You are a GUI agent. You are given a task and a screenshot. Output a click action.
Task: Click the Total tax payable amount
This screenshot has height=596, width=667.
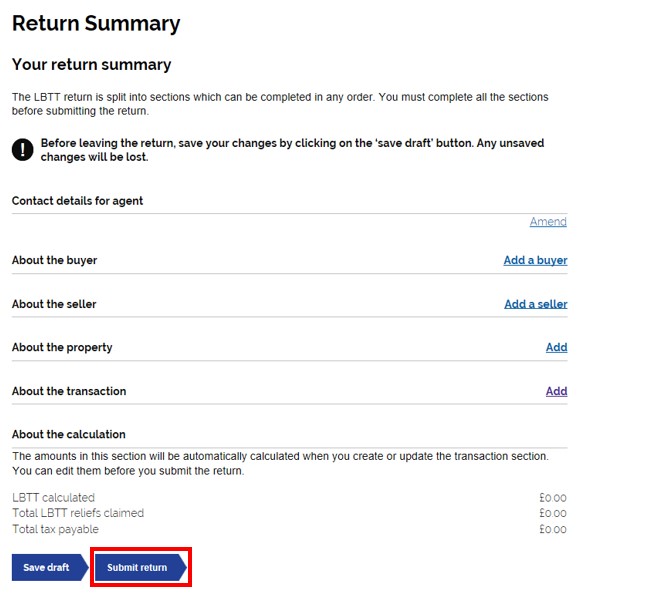click(x=553, y=529)
